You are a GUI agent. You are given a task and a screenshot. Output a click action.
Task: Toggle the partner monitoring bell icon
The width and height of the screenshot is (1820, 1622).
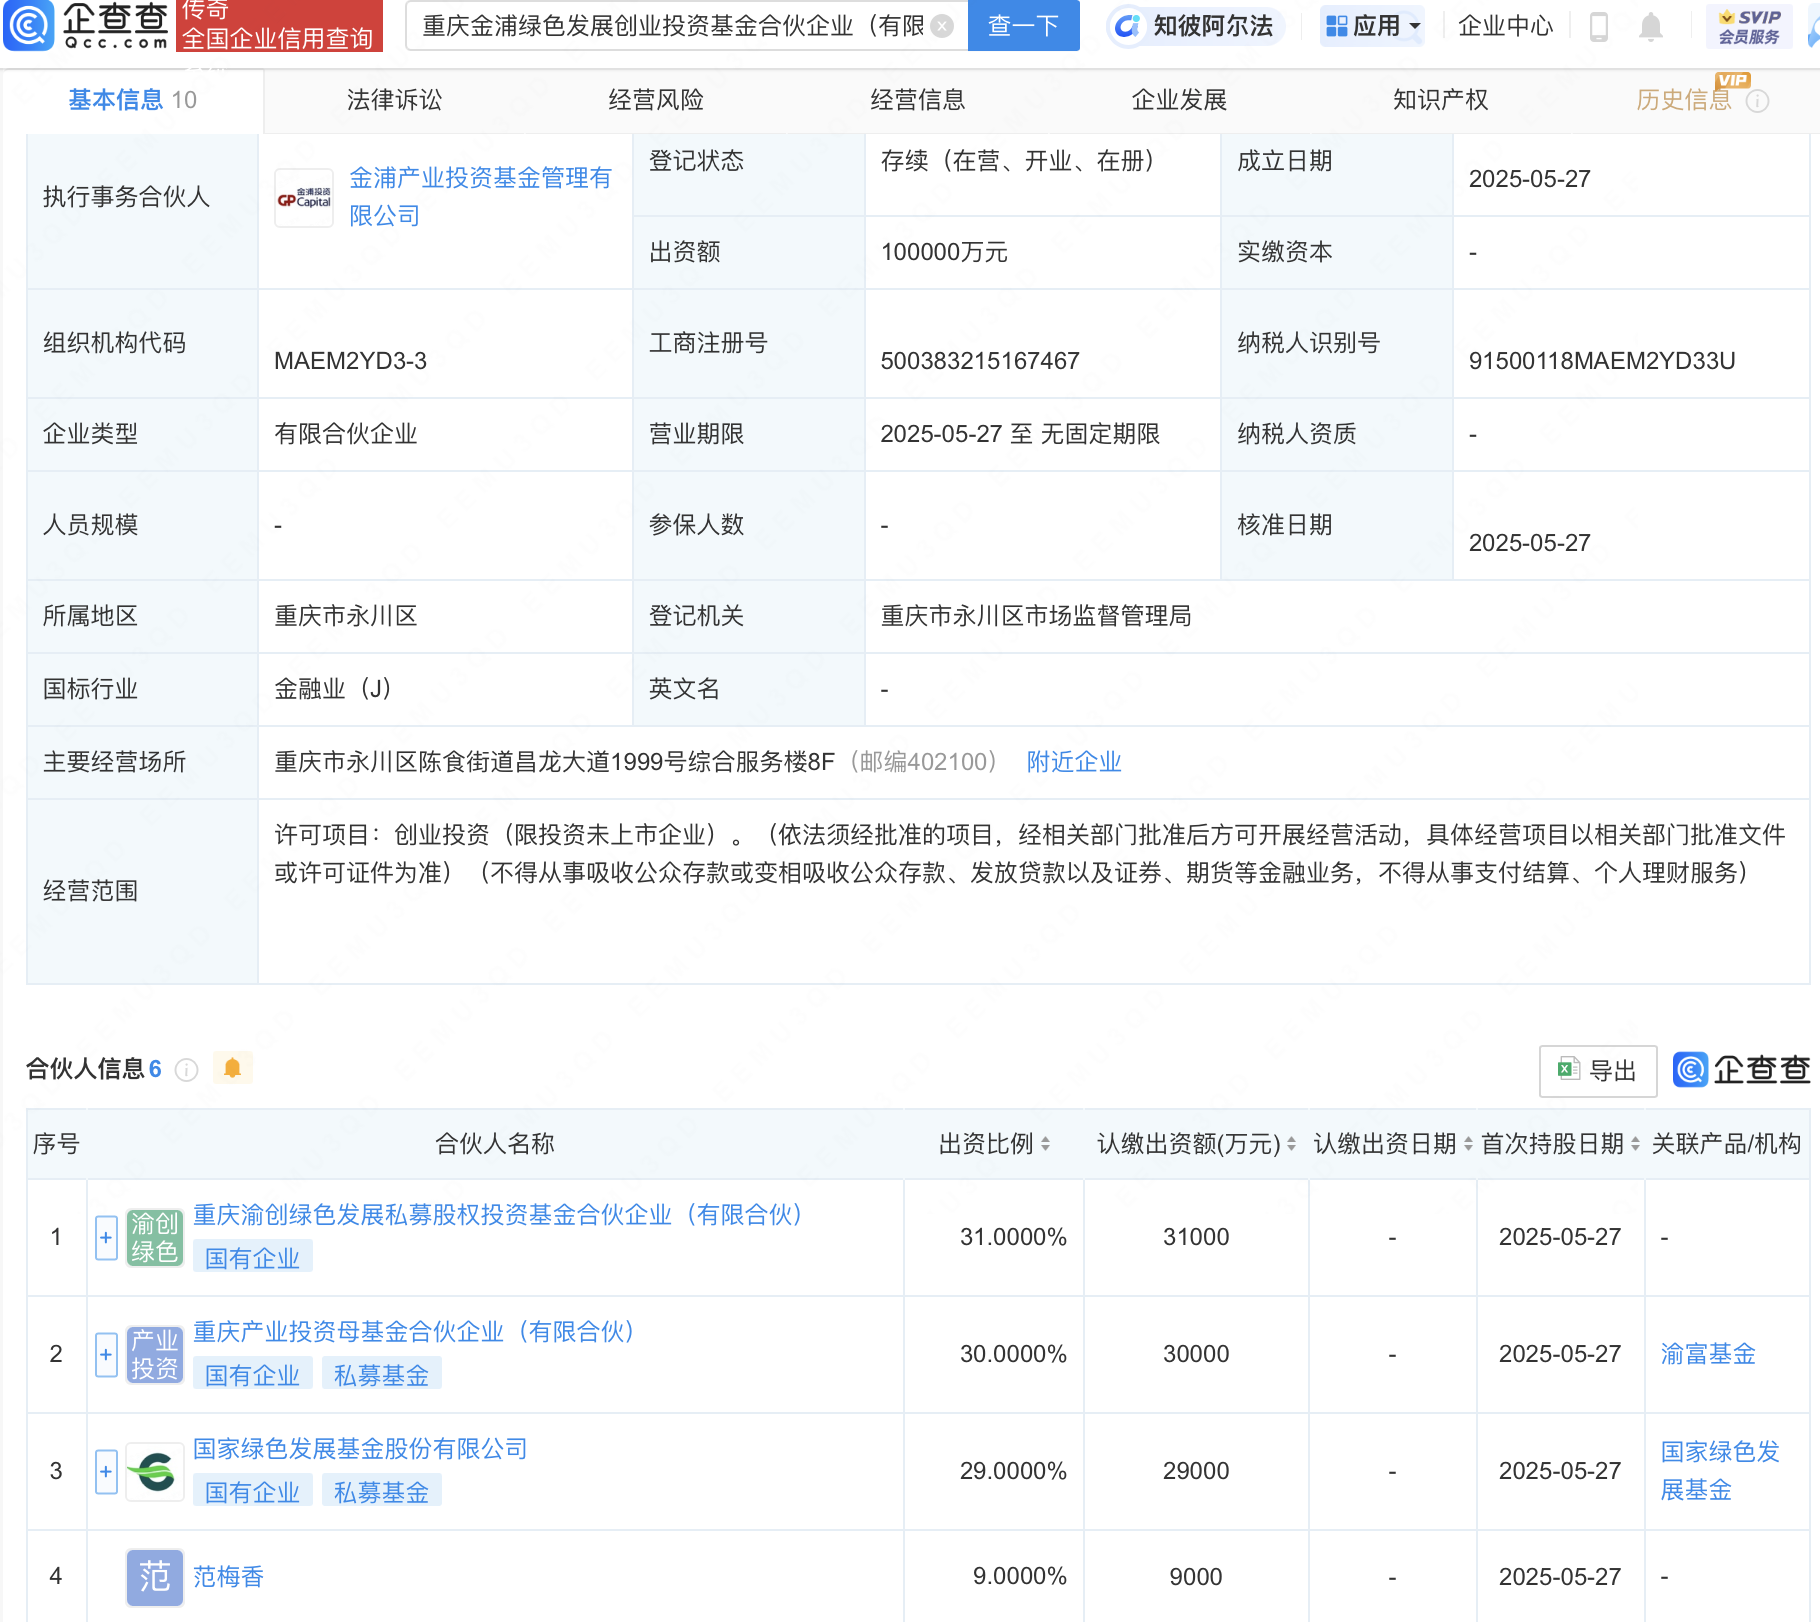233,1068
